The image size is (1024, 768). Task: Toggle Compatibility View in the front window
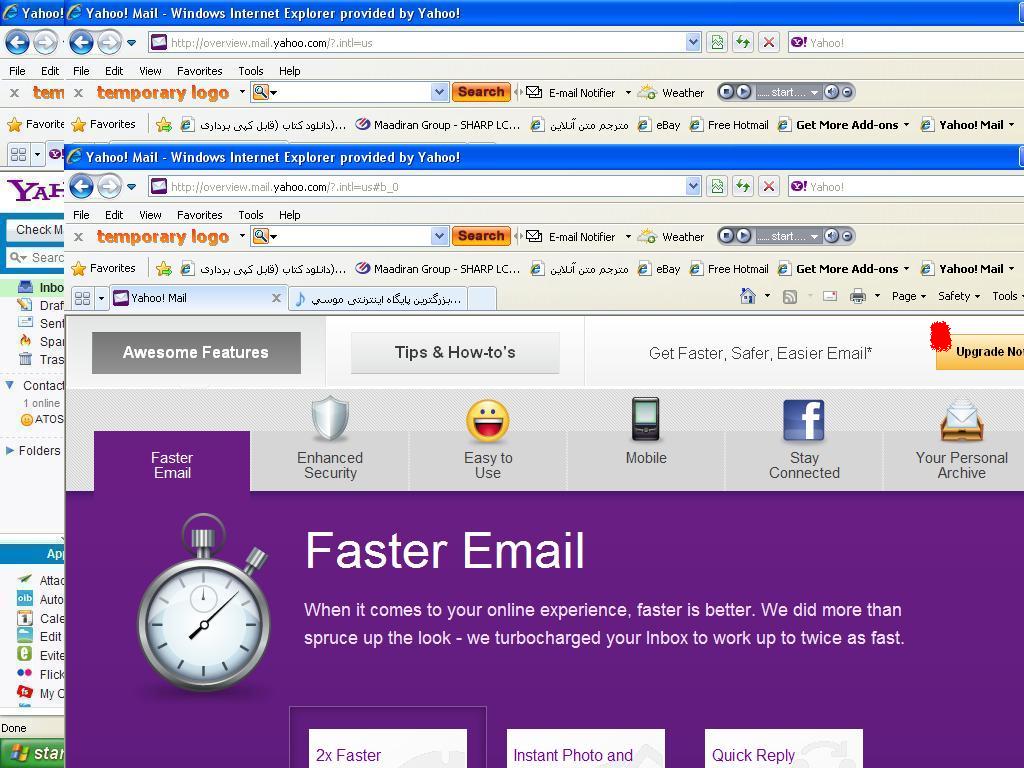717,187
